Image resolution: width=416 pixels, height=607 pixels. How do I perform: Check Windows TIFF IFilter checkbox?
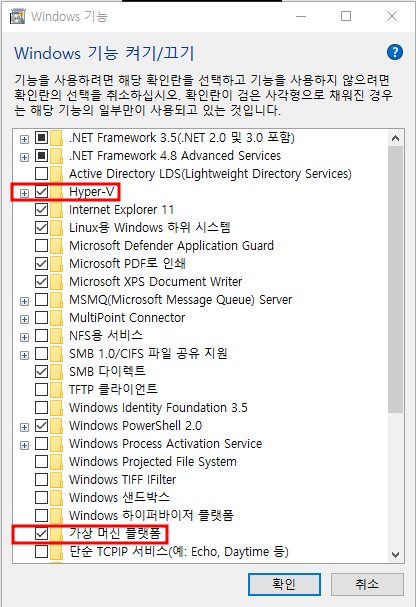pos(41,479)
